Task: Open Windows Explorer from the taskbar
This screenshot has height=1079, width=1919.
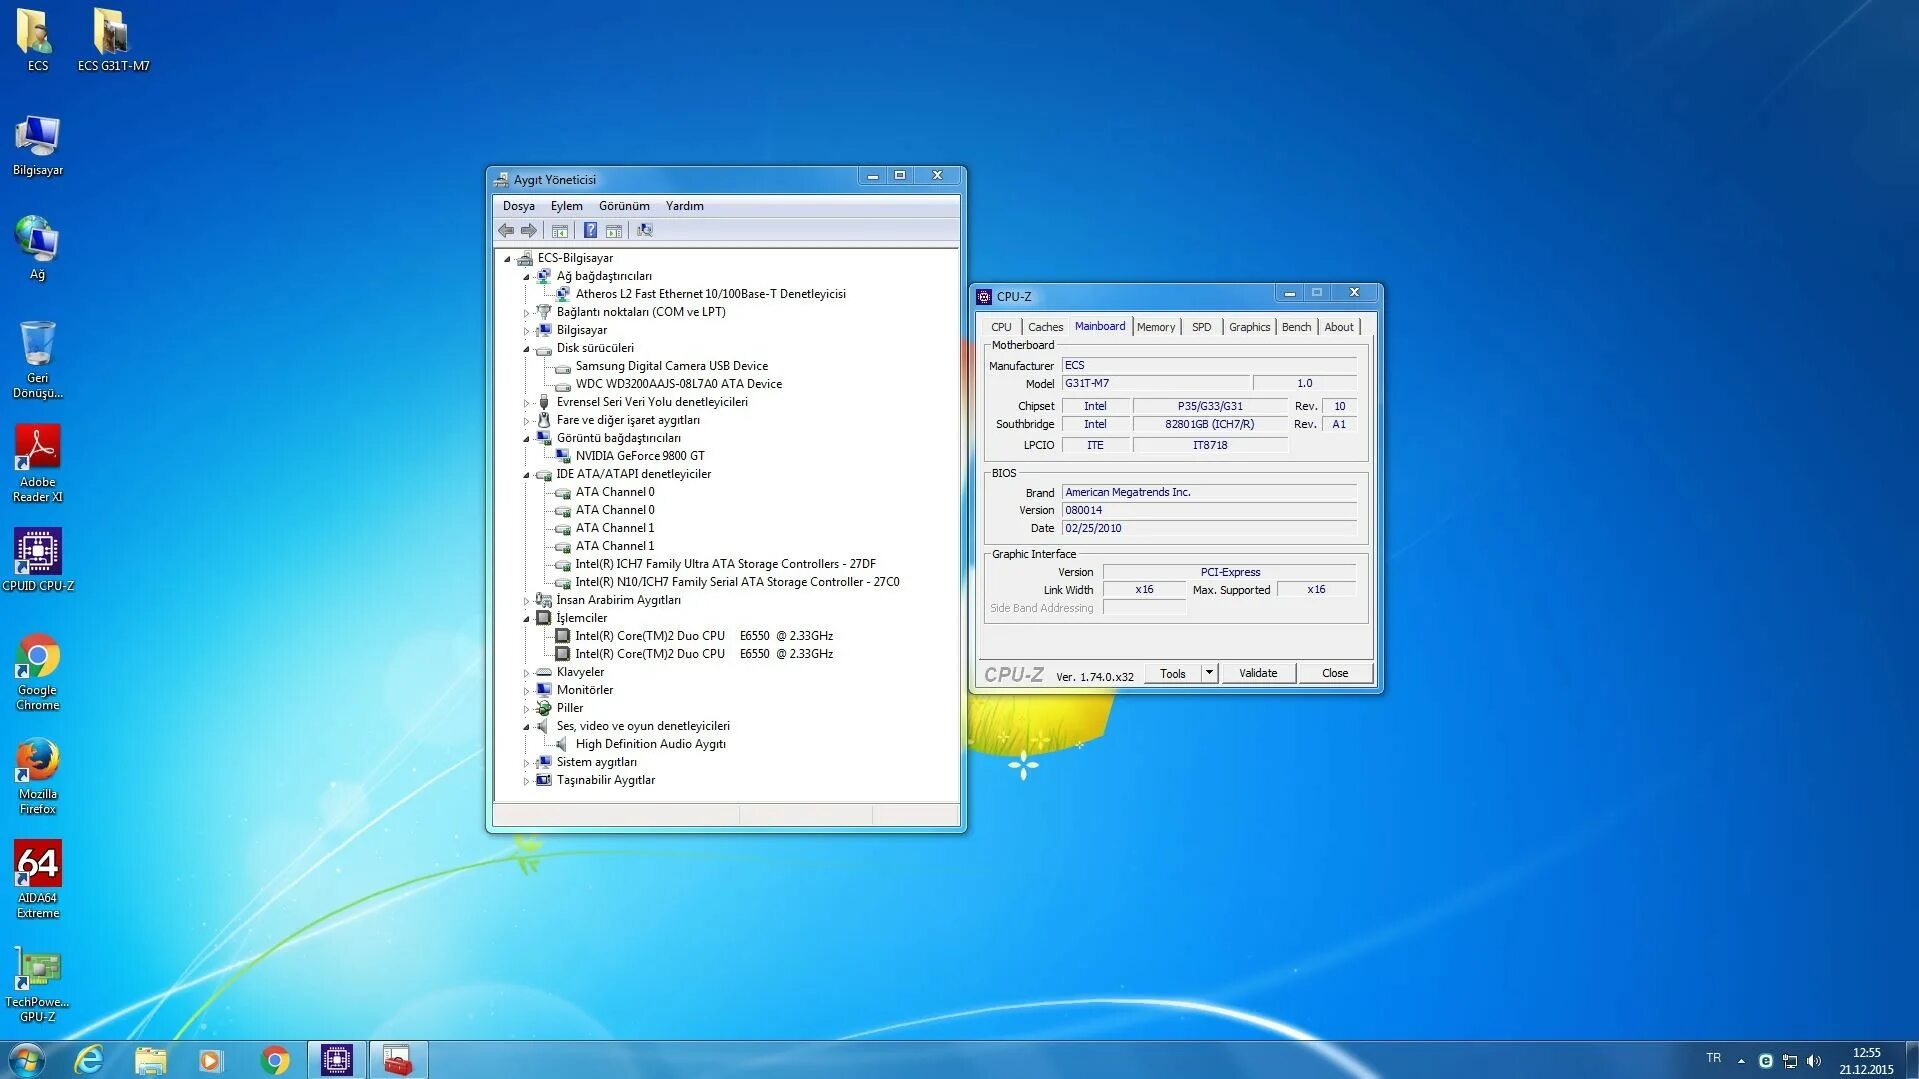Action: 150,1060
